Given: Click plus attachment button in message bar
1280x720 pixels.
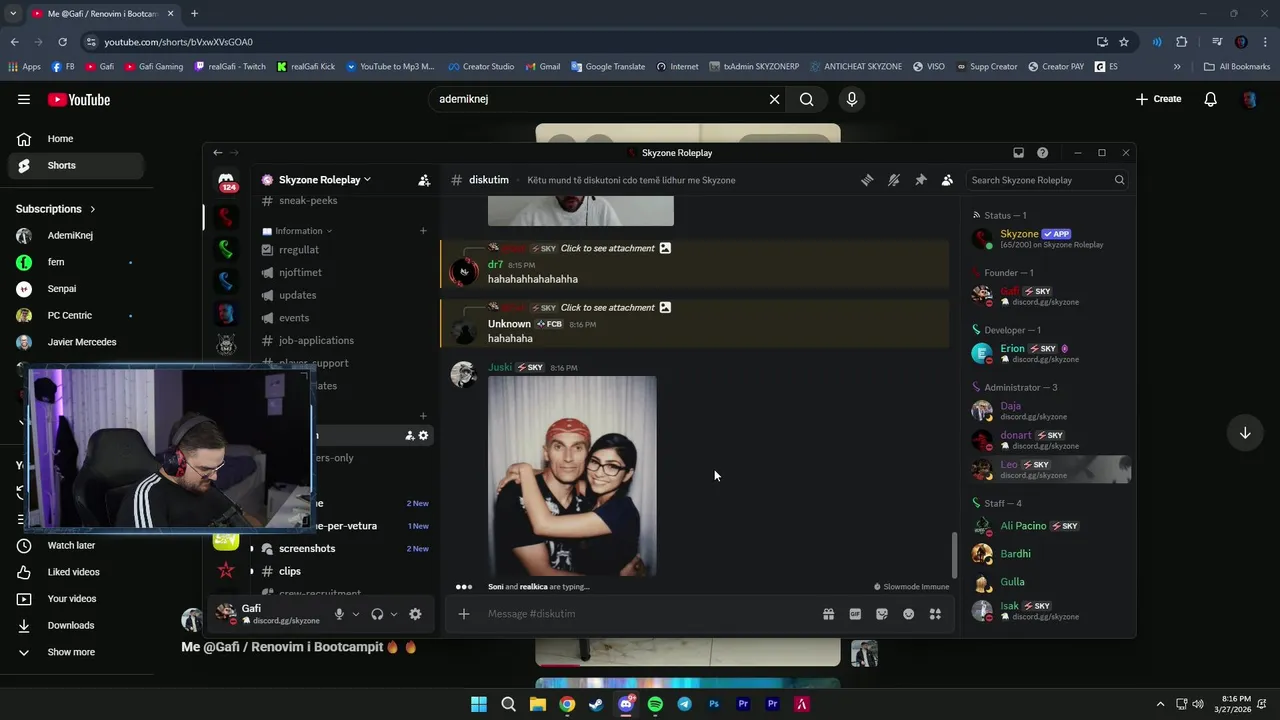Looking at the screenshot, I should pyautogui.click(x=464, y=614).
